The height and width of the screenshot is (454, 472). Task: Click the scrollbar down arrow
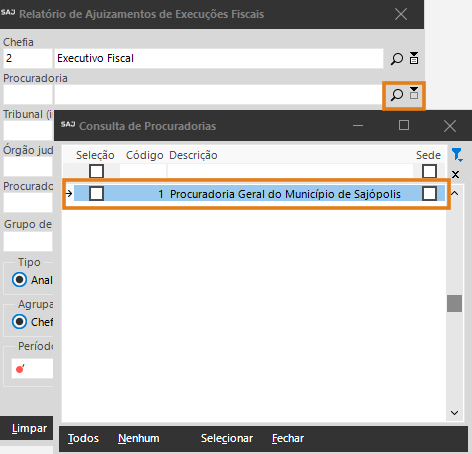point(454,413)
